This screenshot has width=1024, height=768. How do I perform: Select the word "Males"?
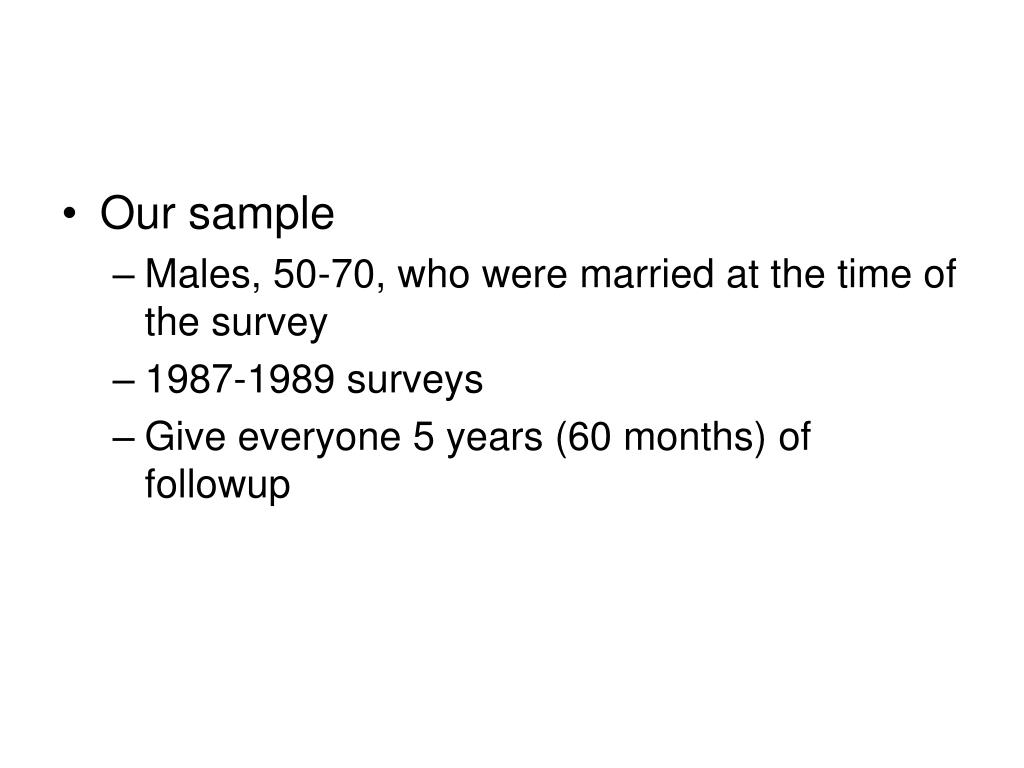198,274
